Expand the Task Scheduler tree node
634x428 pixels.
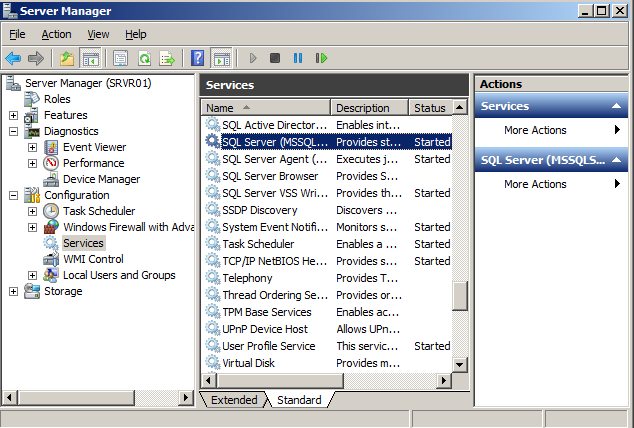(32, 211)
